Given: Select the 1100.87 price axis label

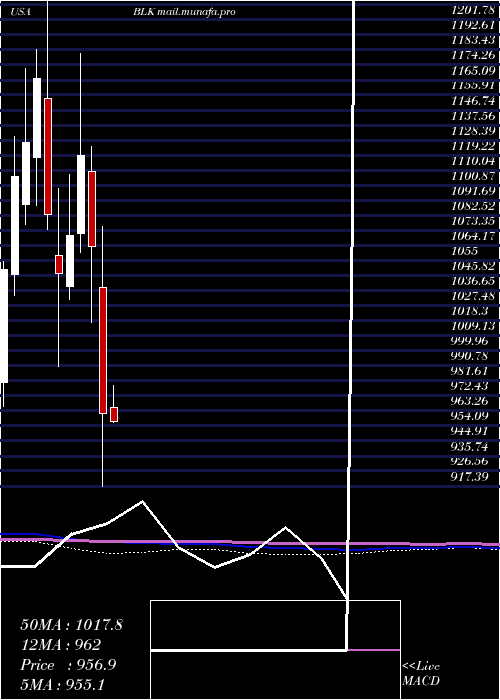Looking at the screenshot, I should (474, 176).
